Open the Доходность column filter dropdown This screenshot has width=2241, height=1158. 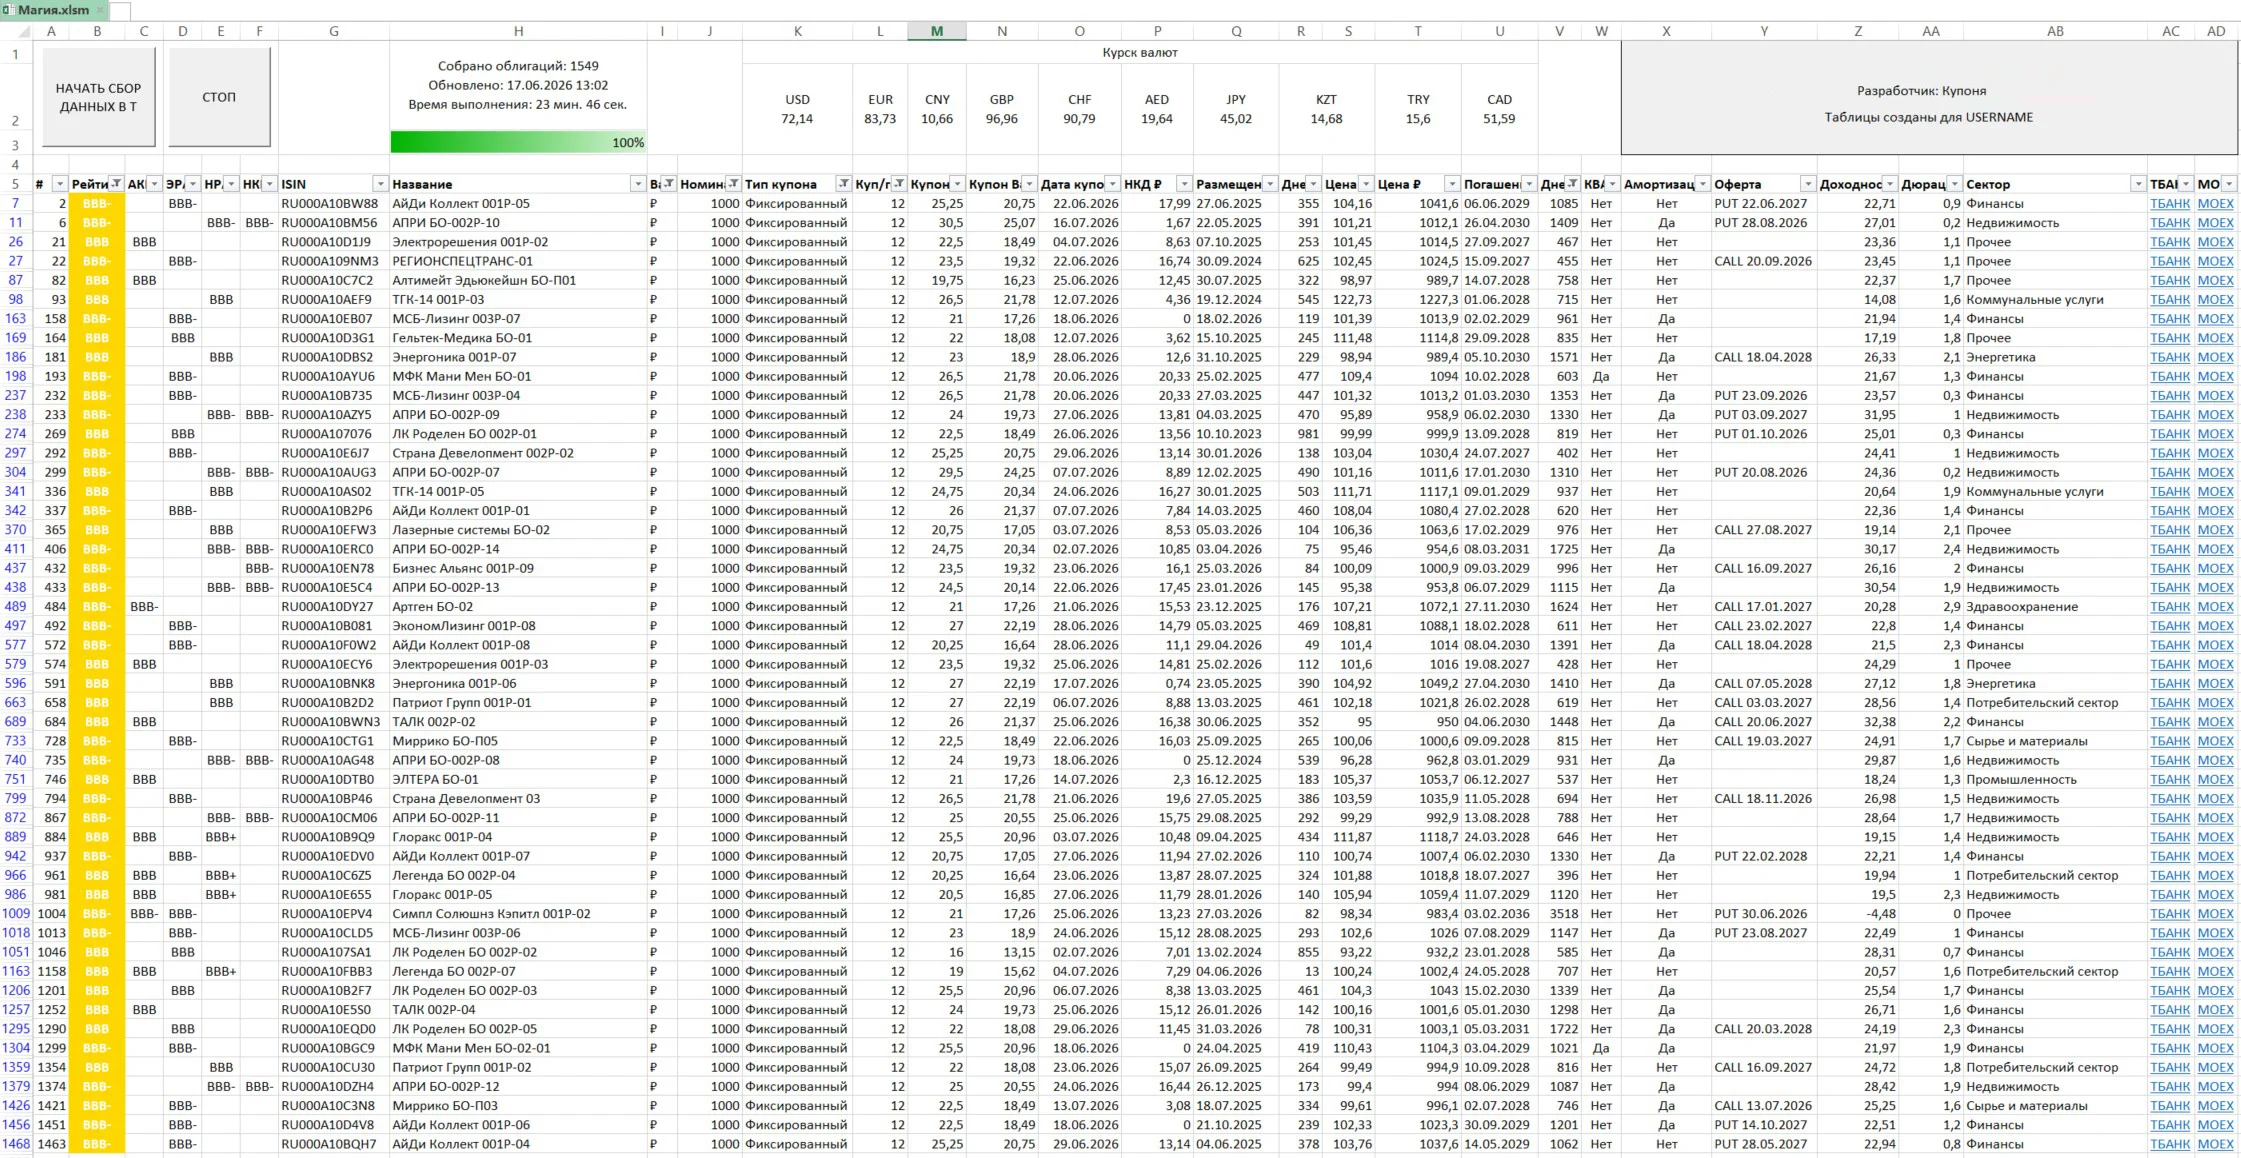[x=1890, y=184]
